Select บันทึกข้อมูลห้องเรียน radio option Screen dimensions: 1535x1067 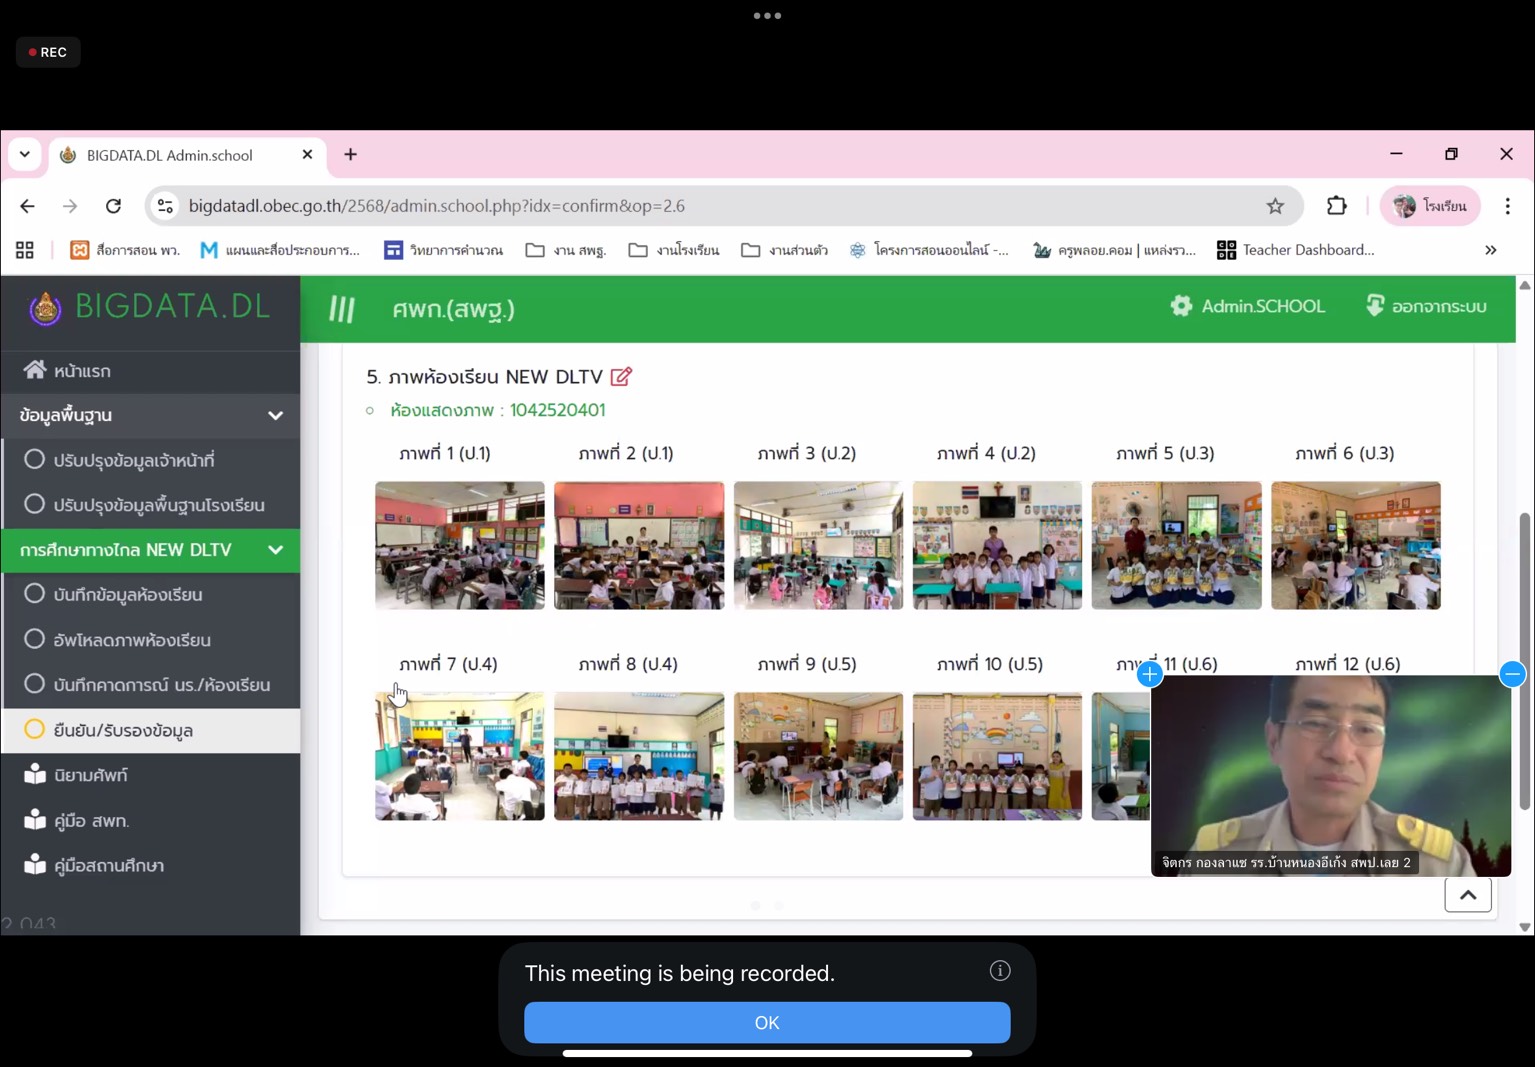click(35, 594)
